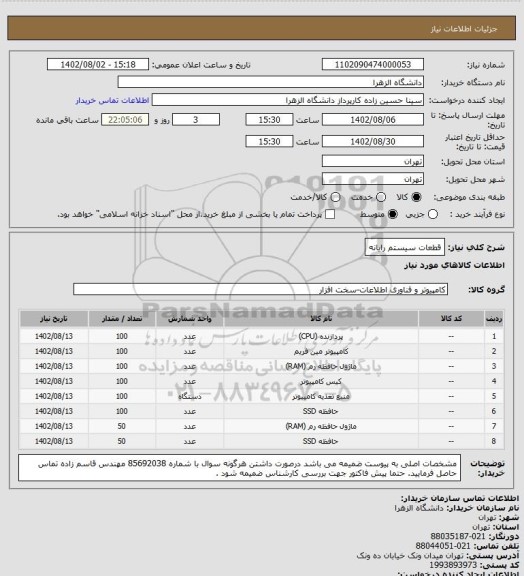The width and height of the screenshot is (524, 576).
Task: Click the price validity date 1402/08/30
Action: pos(373,141)
